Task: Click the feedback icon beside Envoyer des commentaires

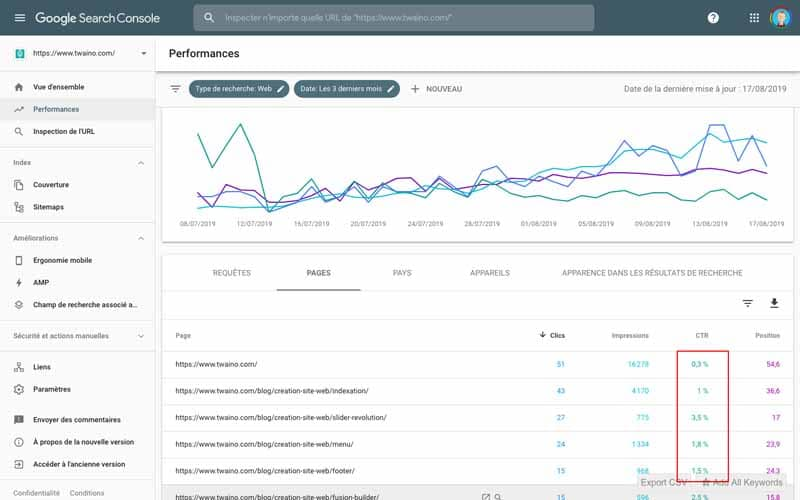Action: 19,420
